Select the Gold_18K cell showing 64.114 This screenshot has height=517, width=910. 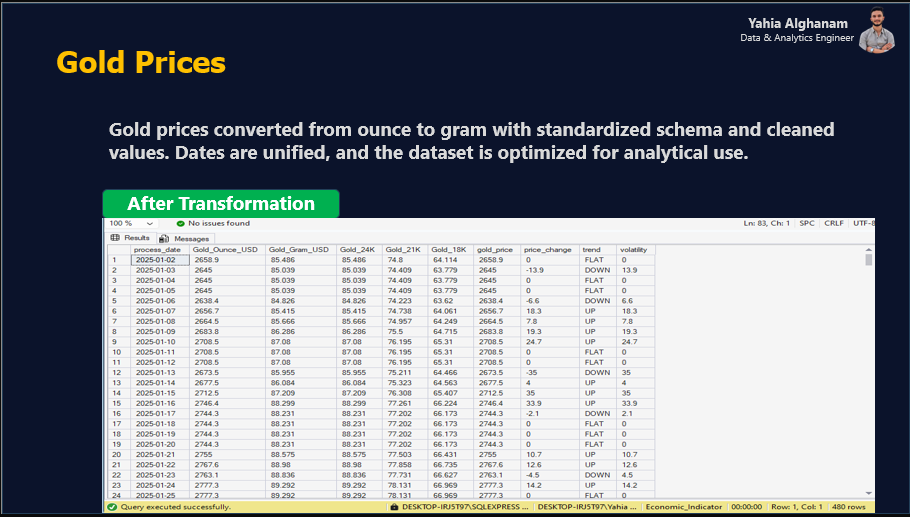[x=451, y=260]
